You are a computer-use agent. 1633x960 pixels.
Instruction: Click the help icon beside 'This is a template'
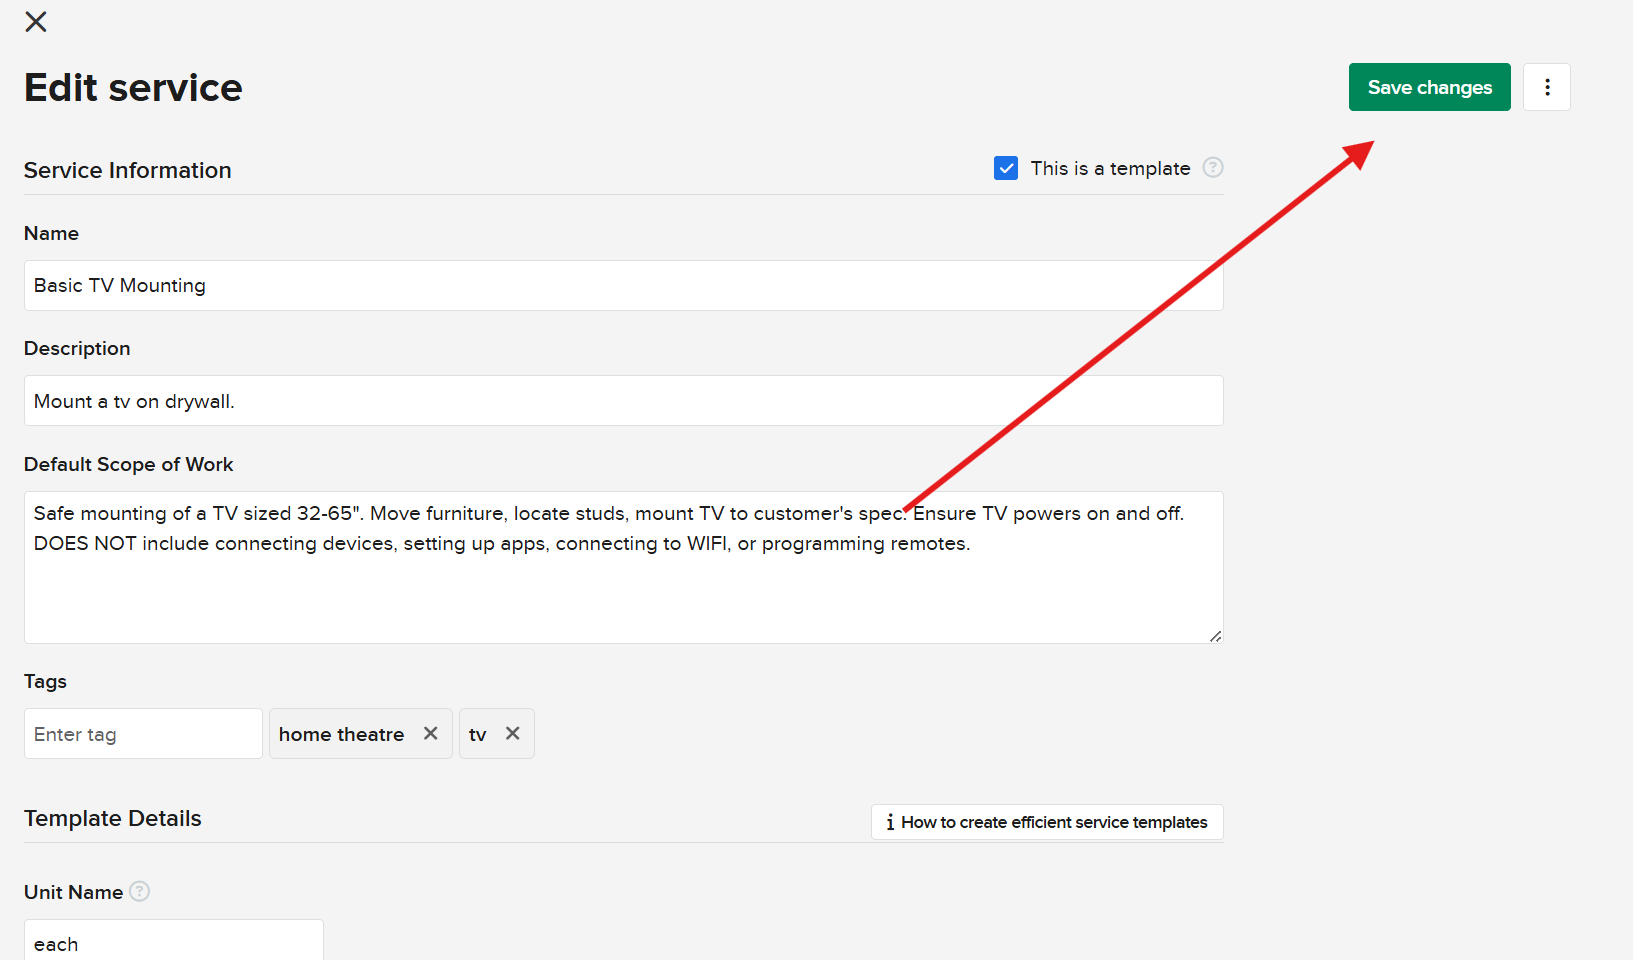click(x=1212, y=168)
